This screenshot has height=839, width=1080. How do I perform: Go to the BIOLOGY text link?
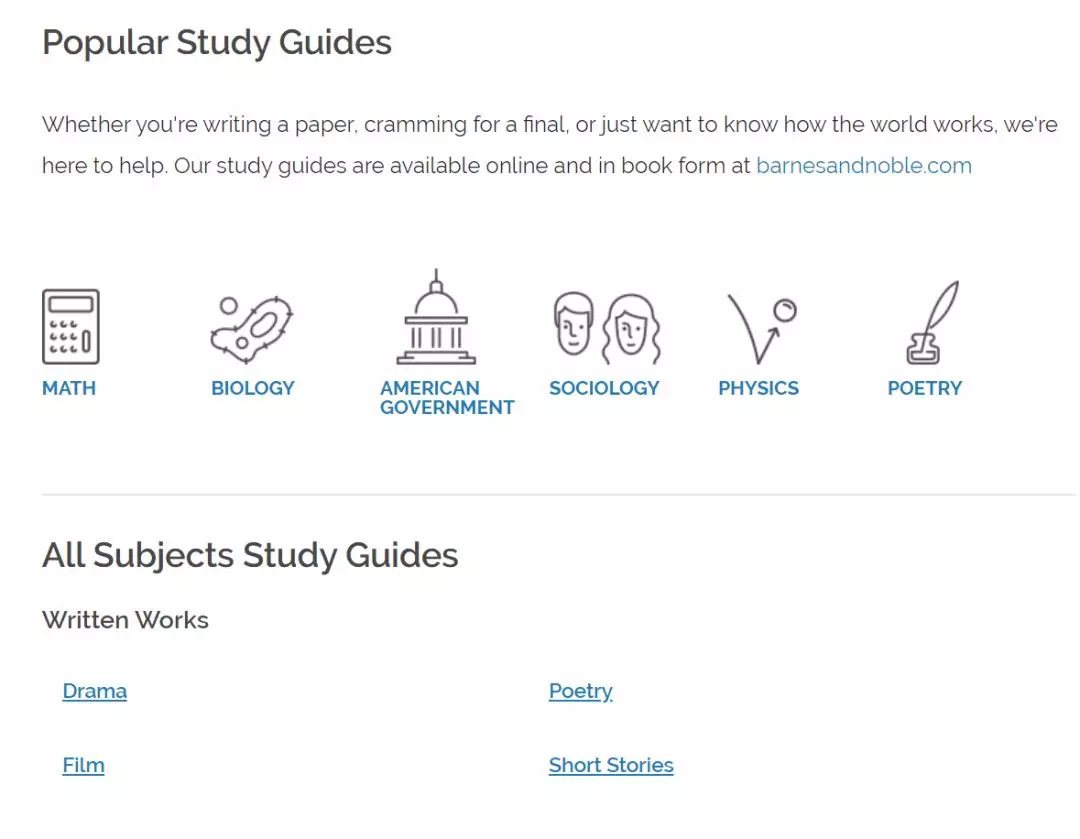253,388
